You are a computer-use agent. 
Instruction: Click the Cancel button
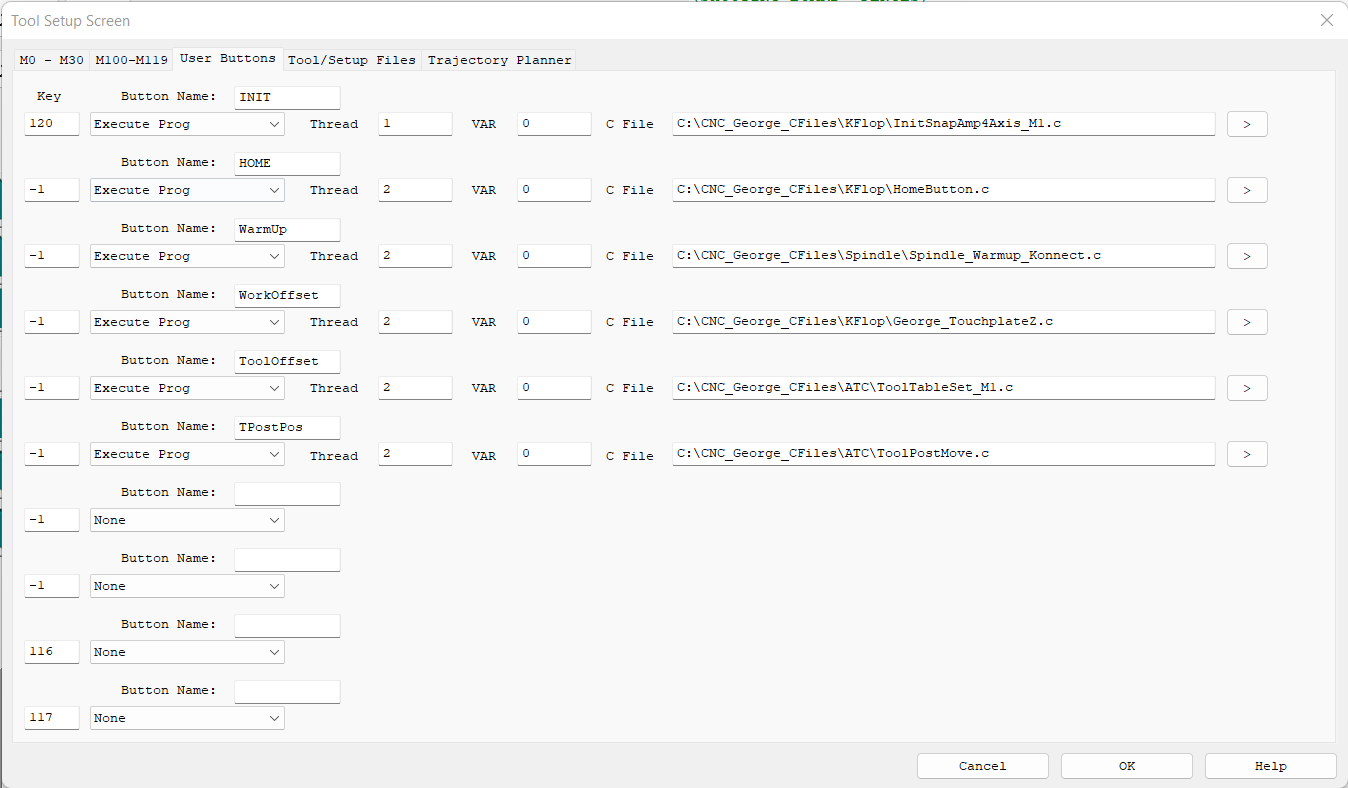[982, 766]
